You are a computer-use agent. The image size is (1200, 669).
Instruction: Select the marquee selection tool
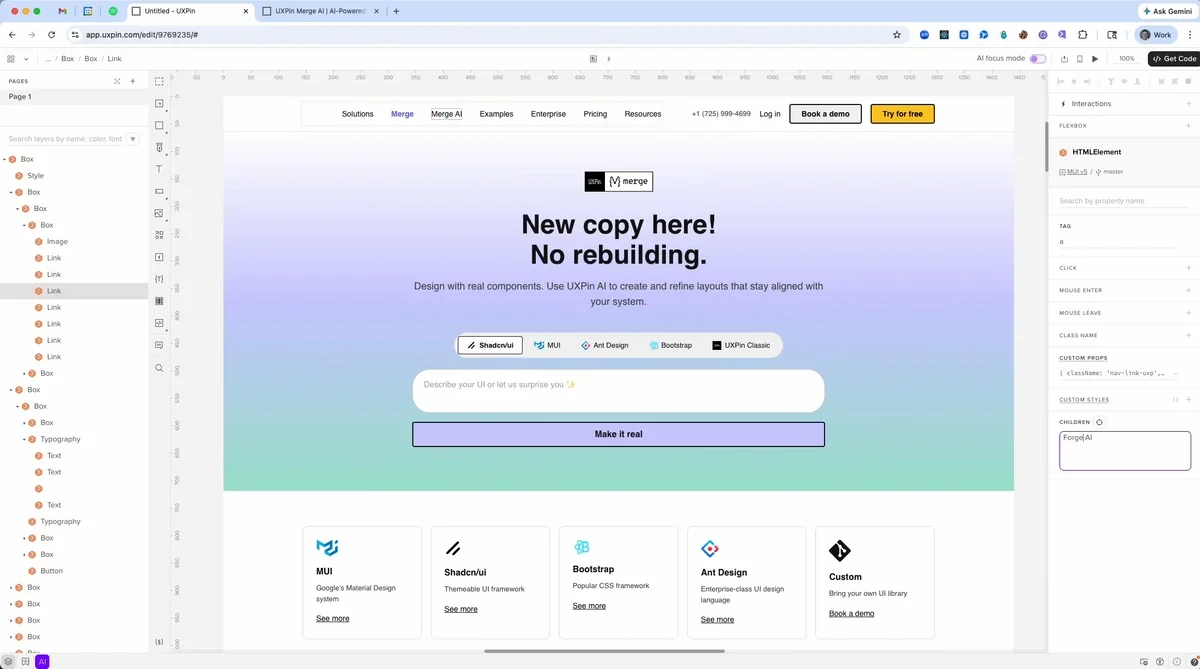pyautogui.click(x=159, y=82)
